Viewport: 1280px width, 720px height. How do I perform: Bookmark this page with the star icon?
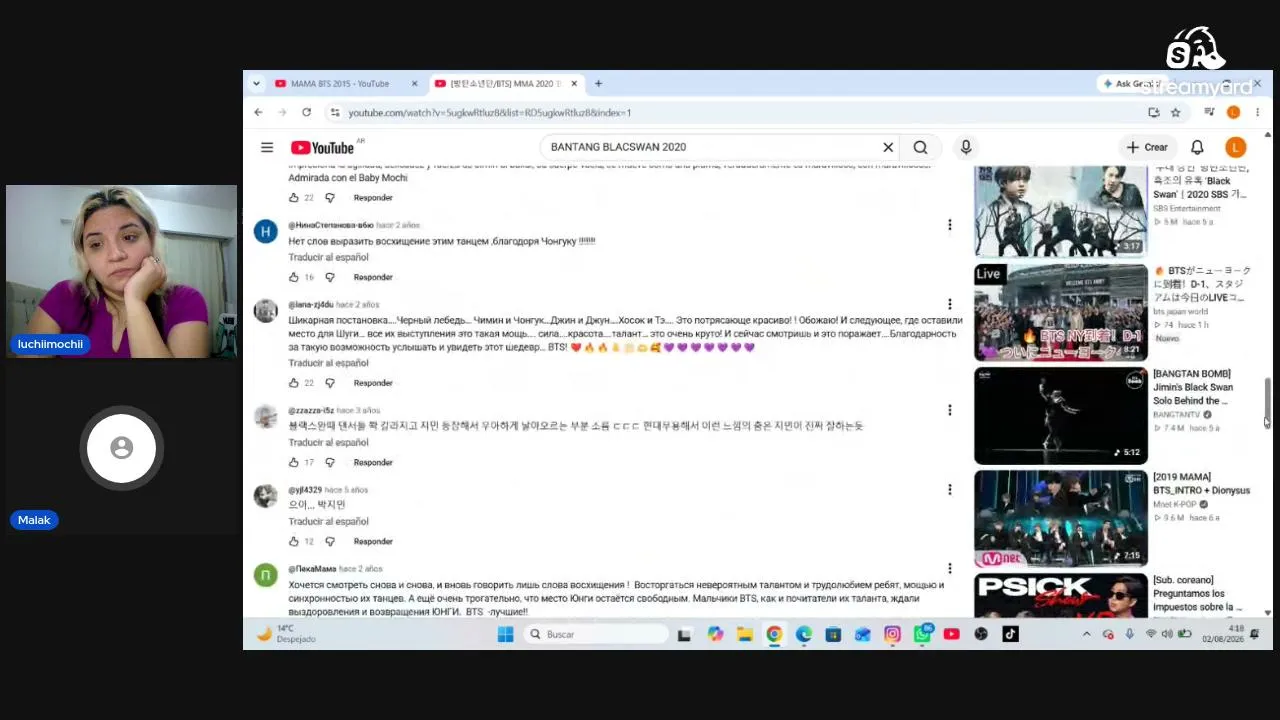(1176, 112)
